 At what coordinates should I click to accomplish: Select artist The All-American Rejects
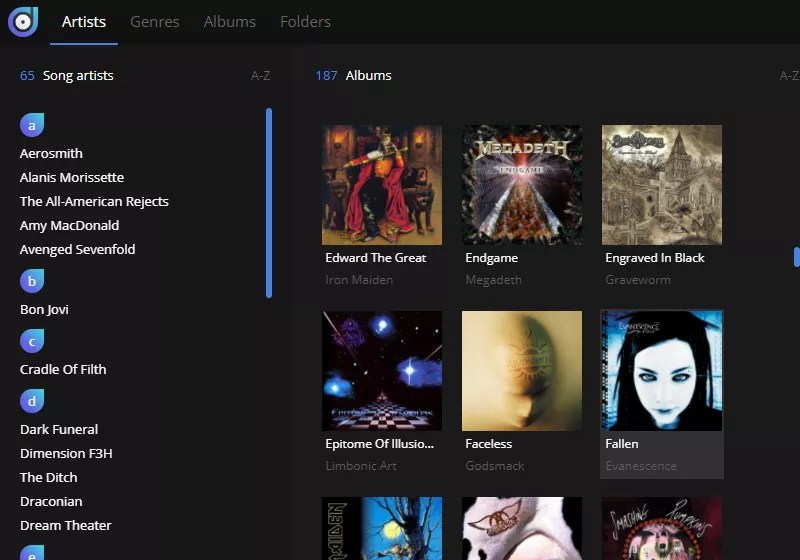point(94,201)
